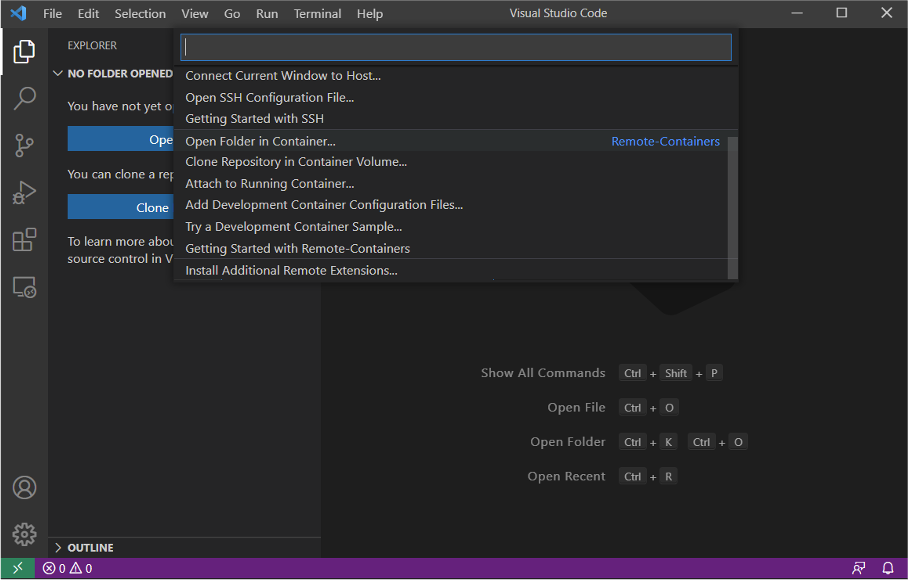Open the Search view icon

point(24,98)
